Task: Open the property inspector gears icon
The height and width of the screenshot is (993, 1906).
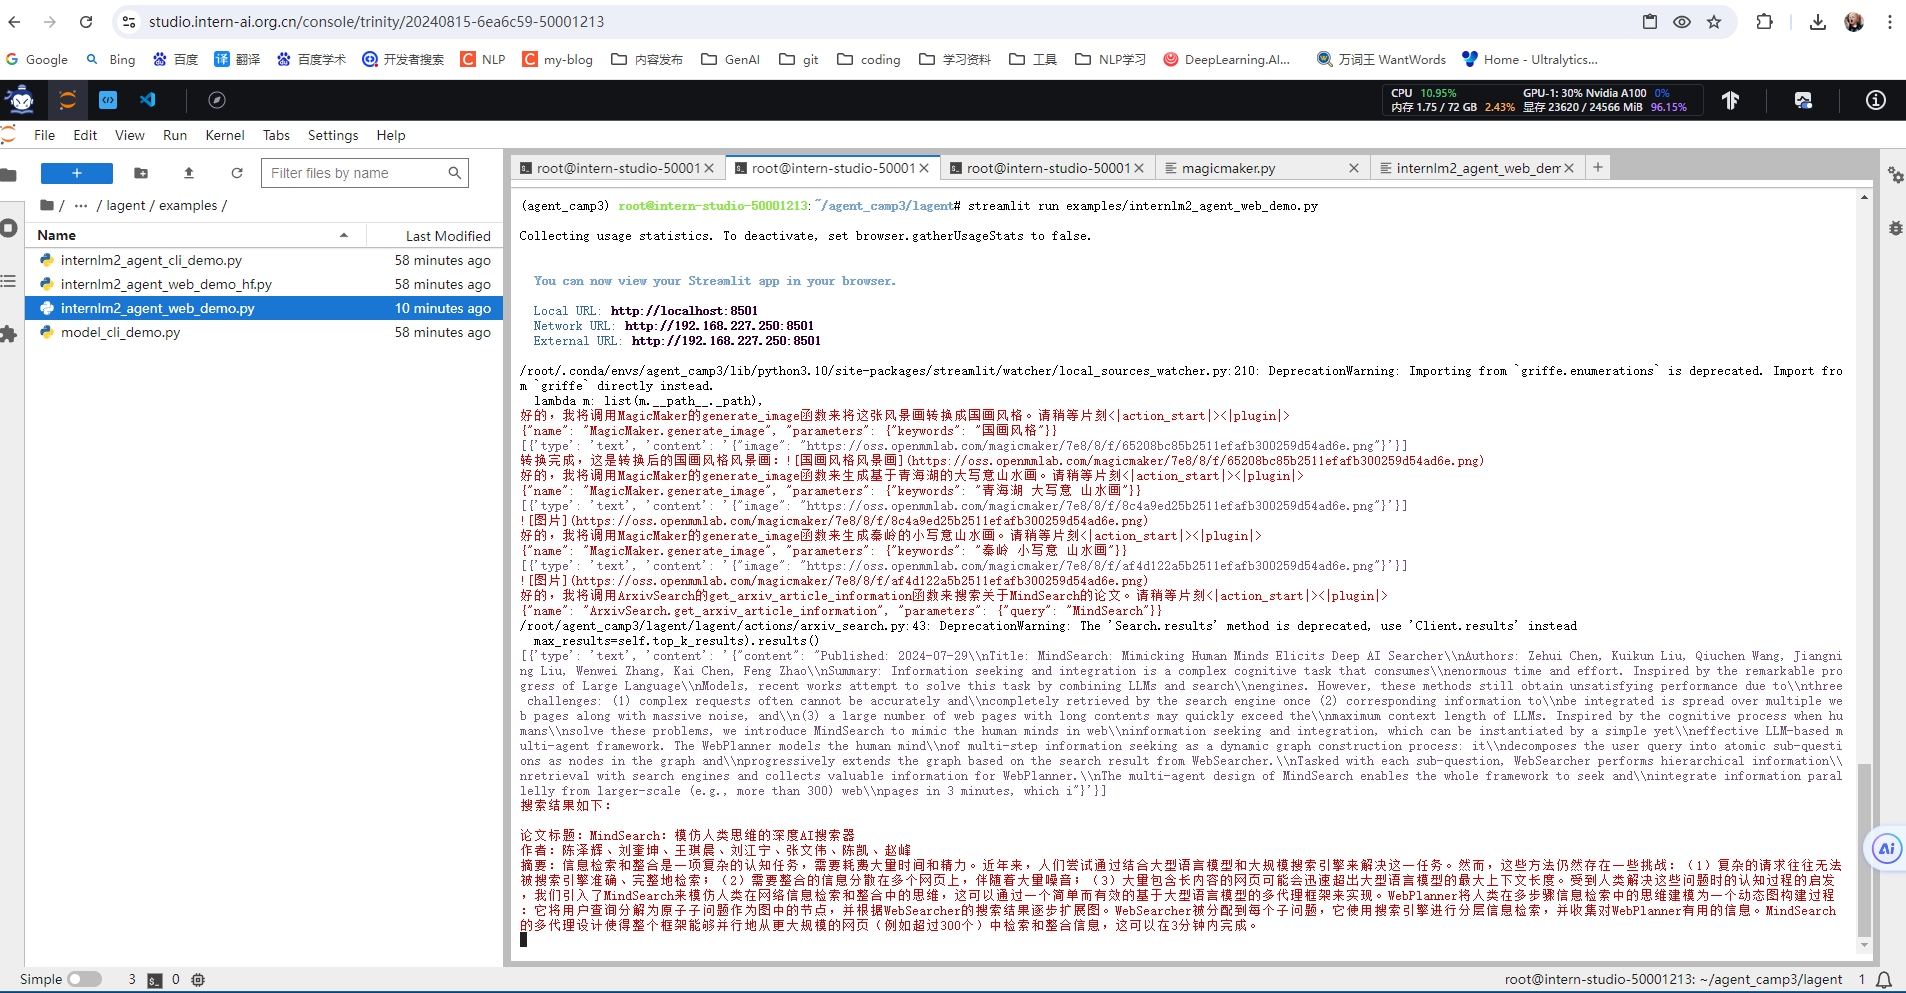Action: click(1895, 175)
